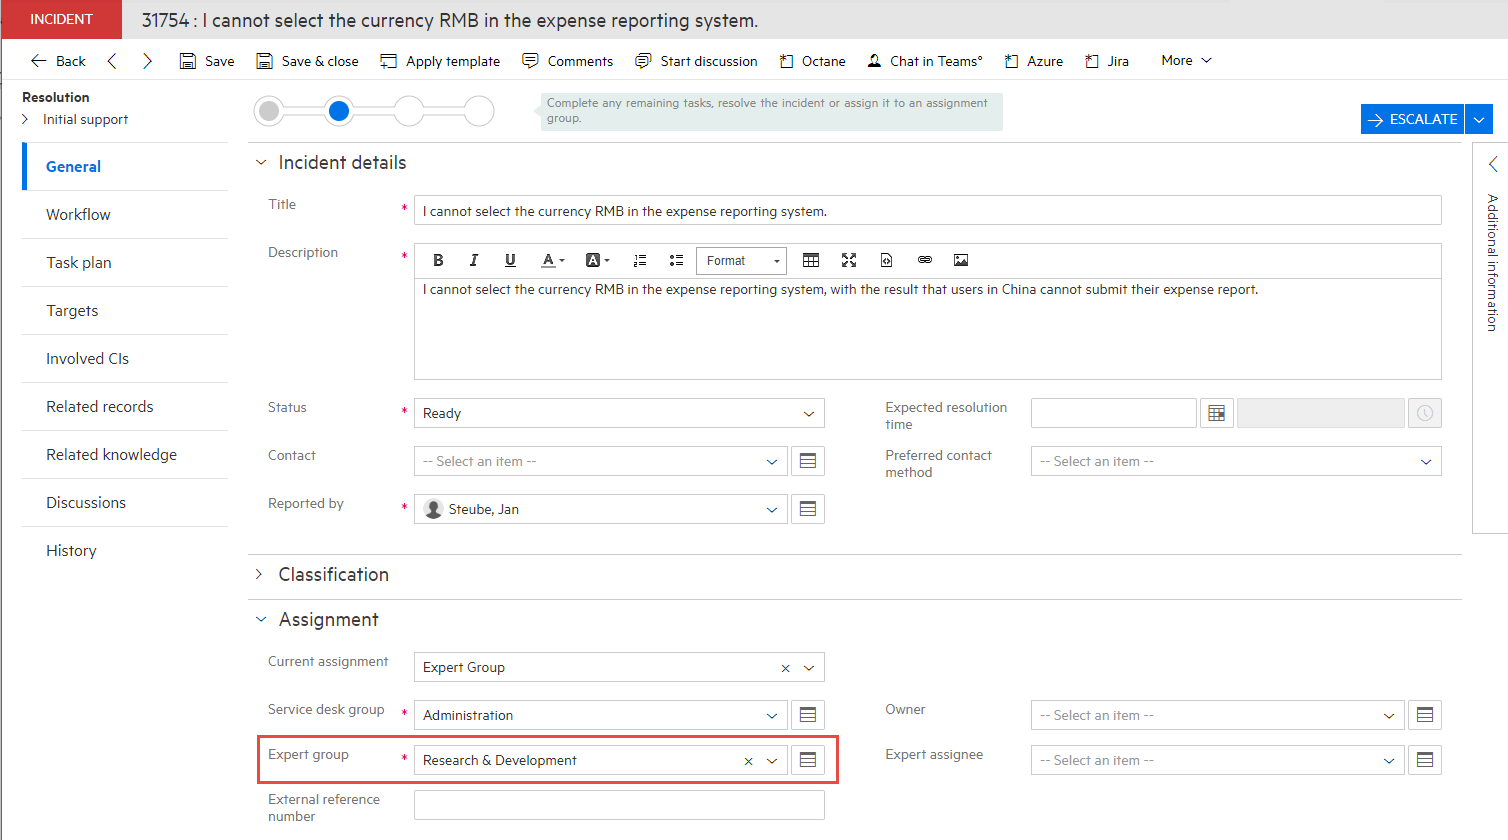The height and width of the screenshot is (840, 1508).
Task: Open the Expert group lookup browser
Action: pos(808,759)
